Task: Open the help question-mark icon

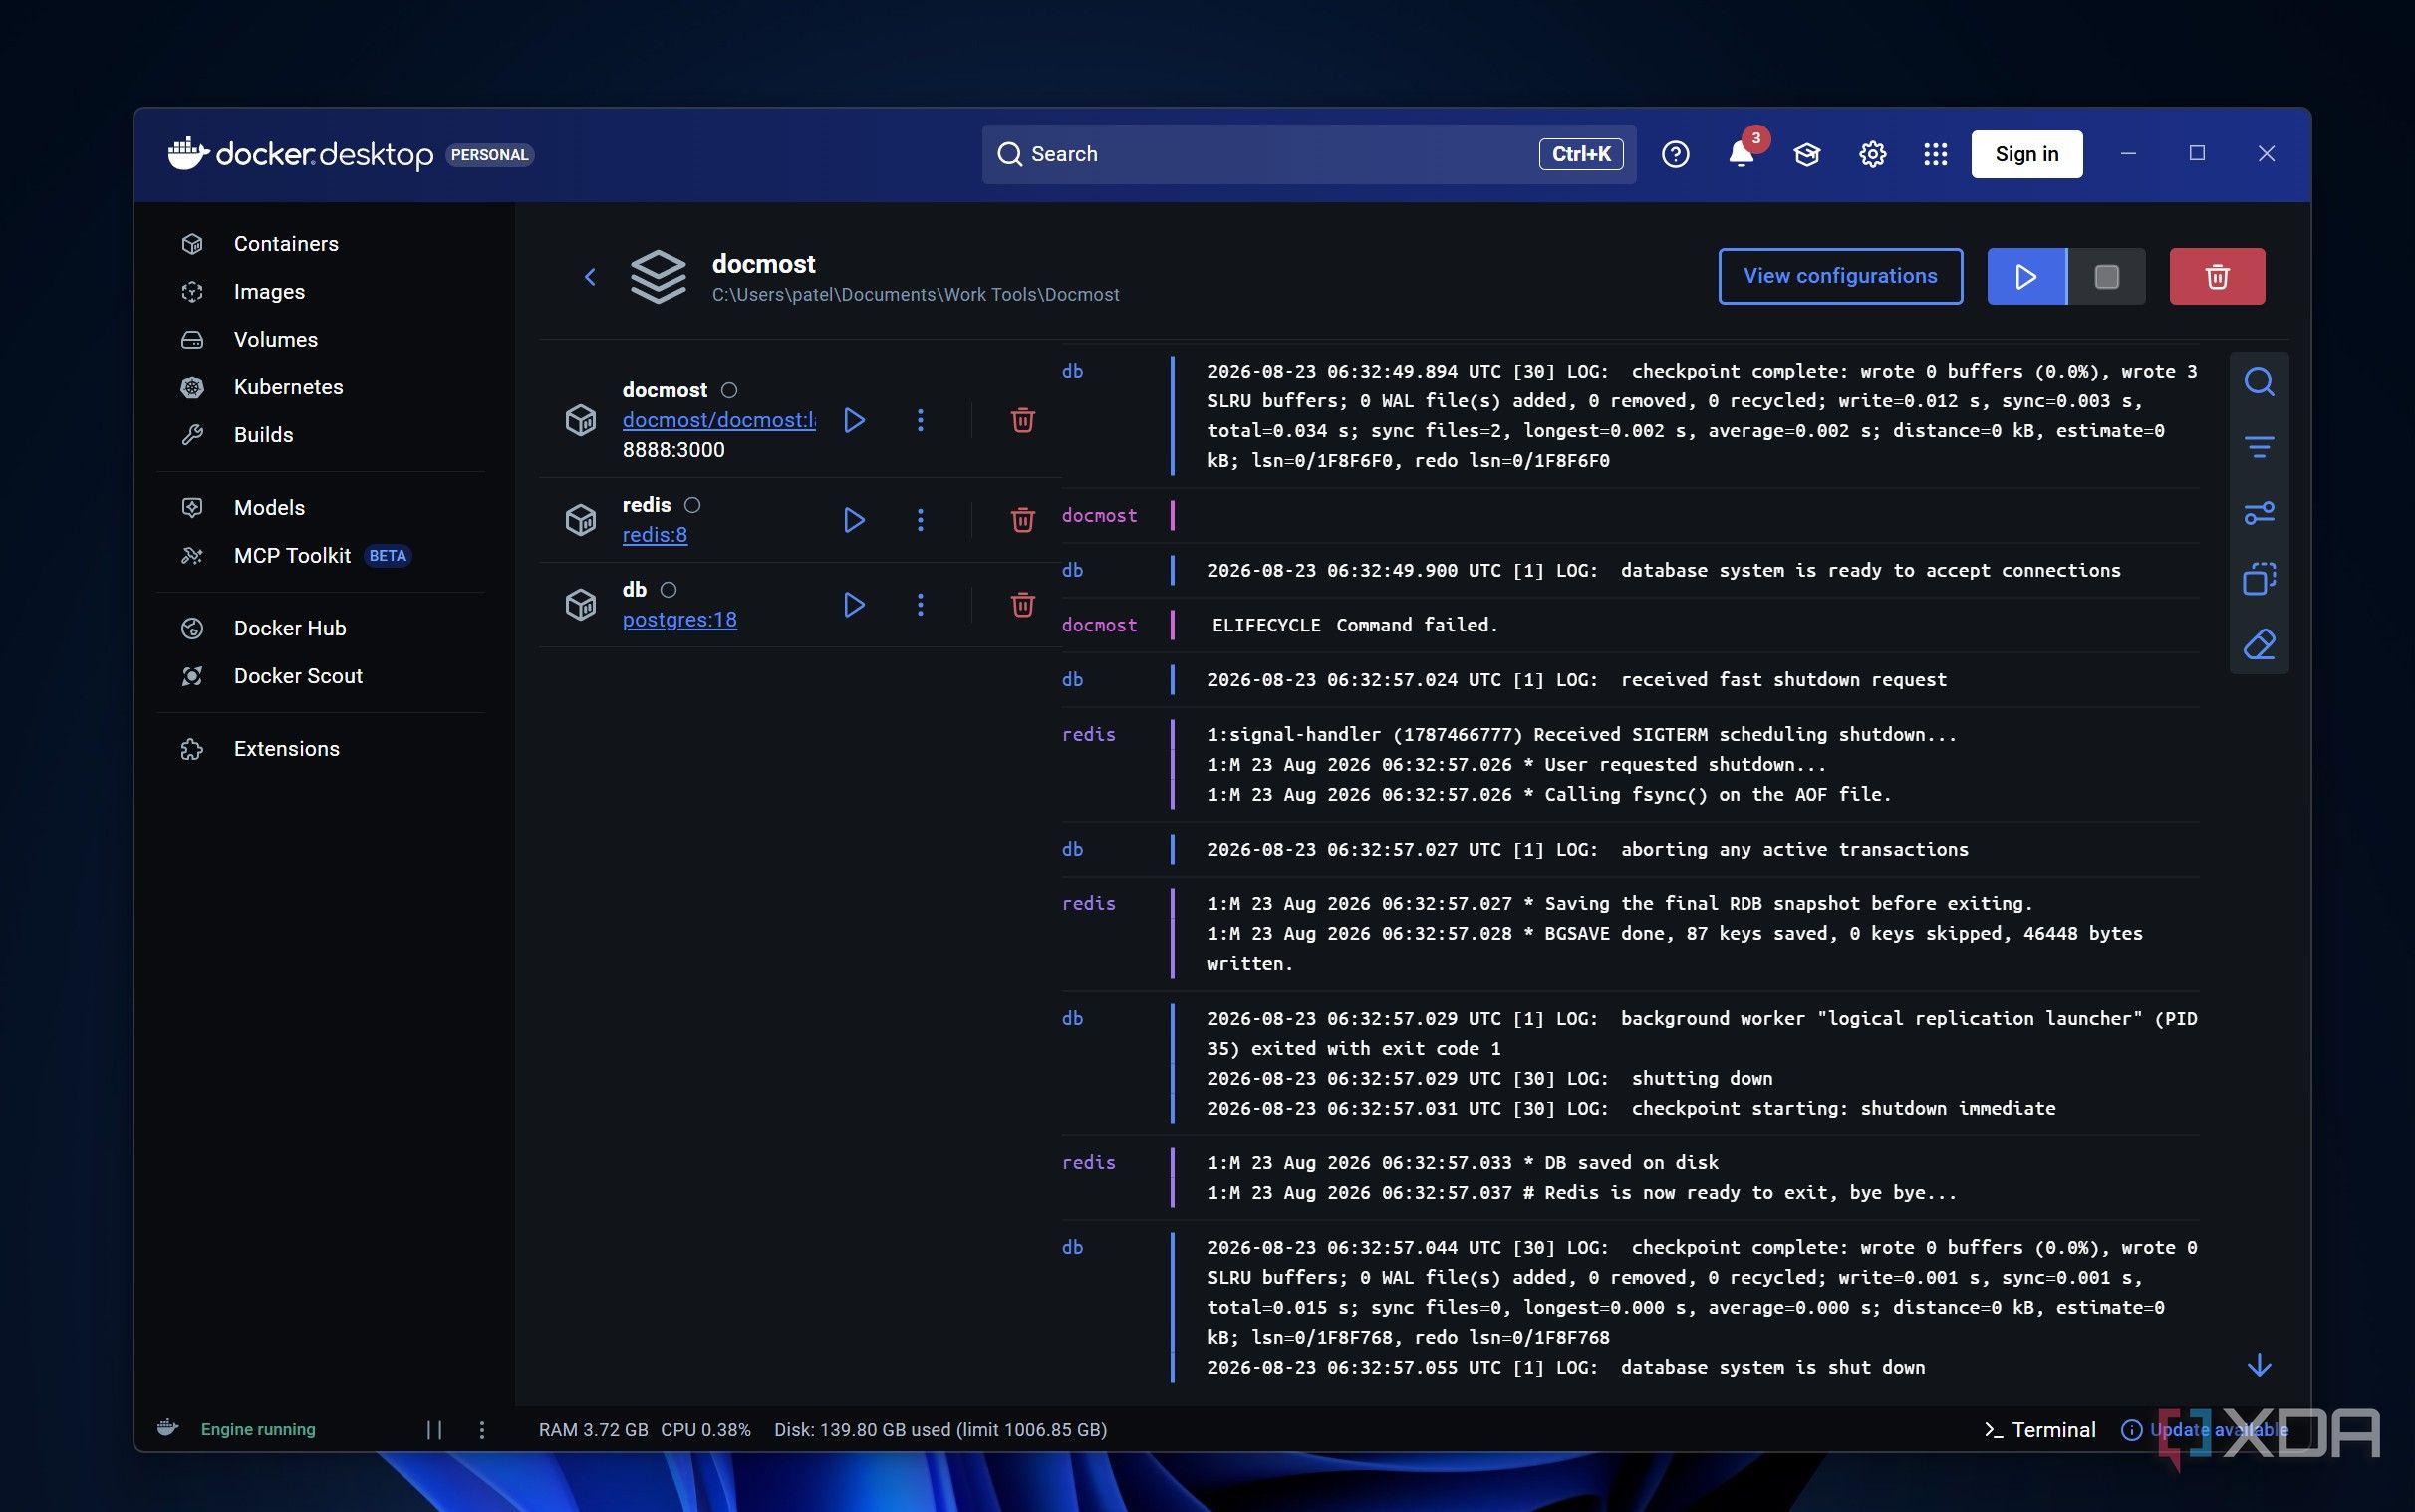Action: coord(1675,155)
